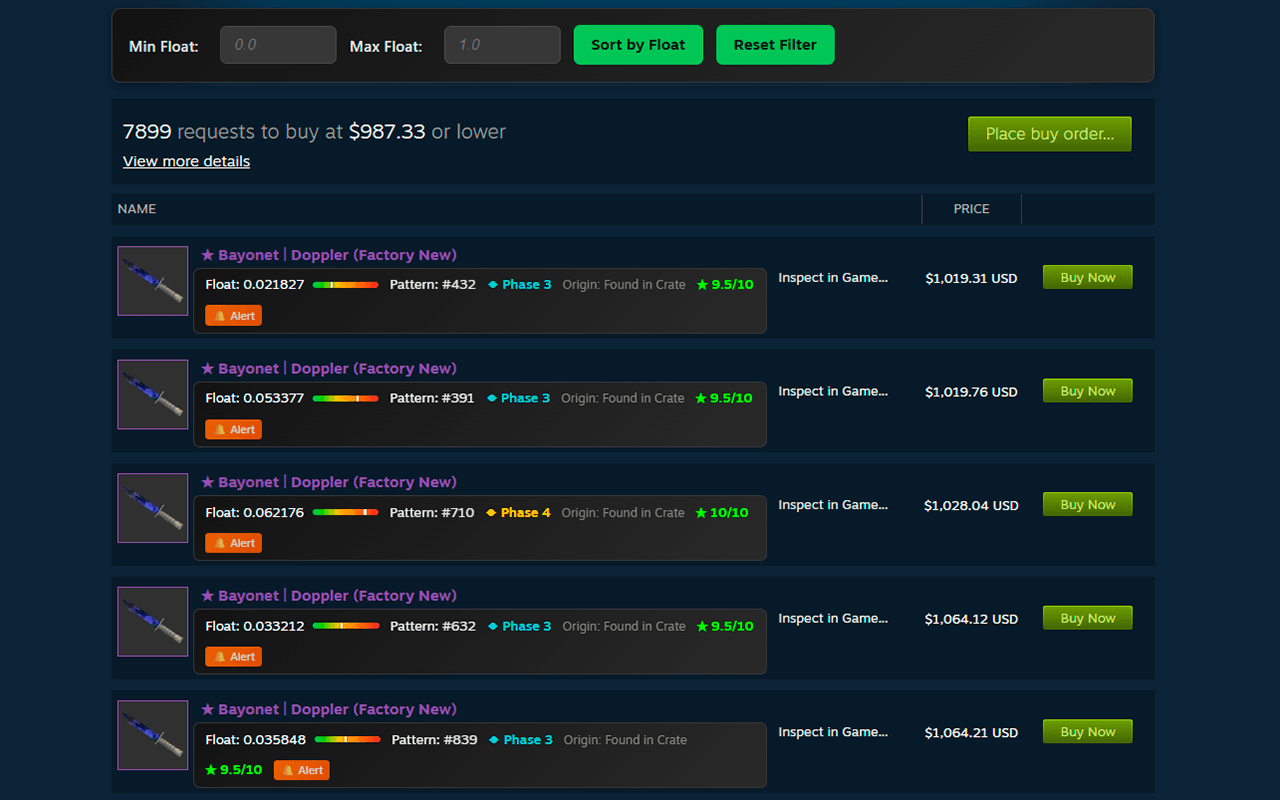The image size is (1280, 800).
Task: Click the Sort by Float button
Action: pyautogui.click(x=638, y=44)
